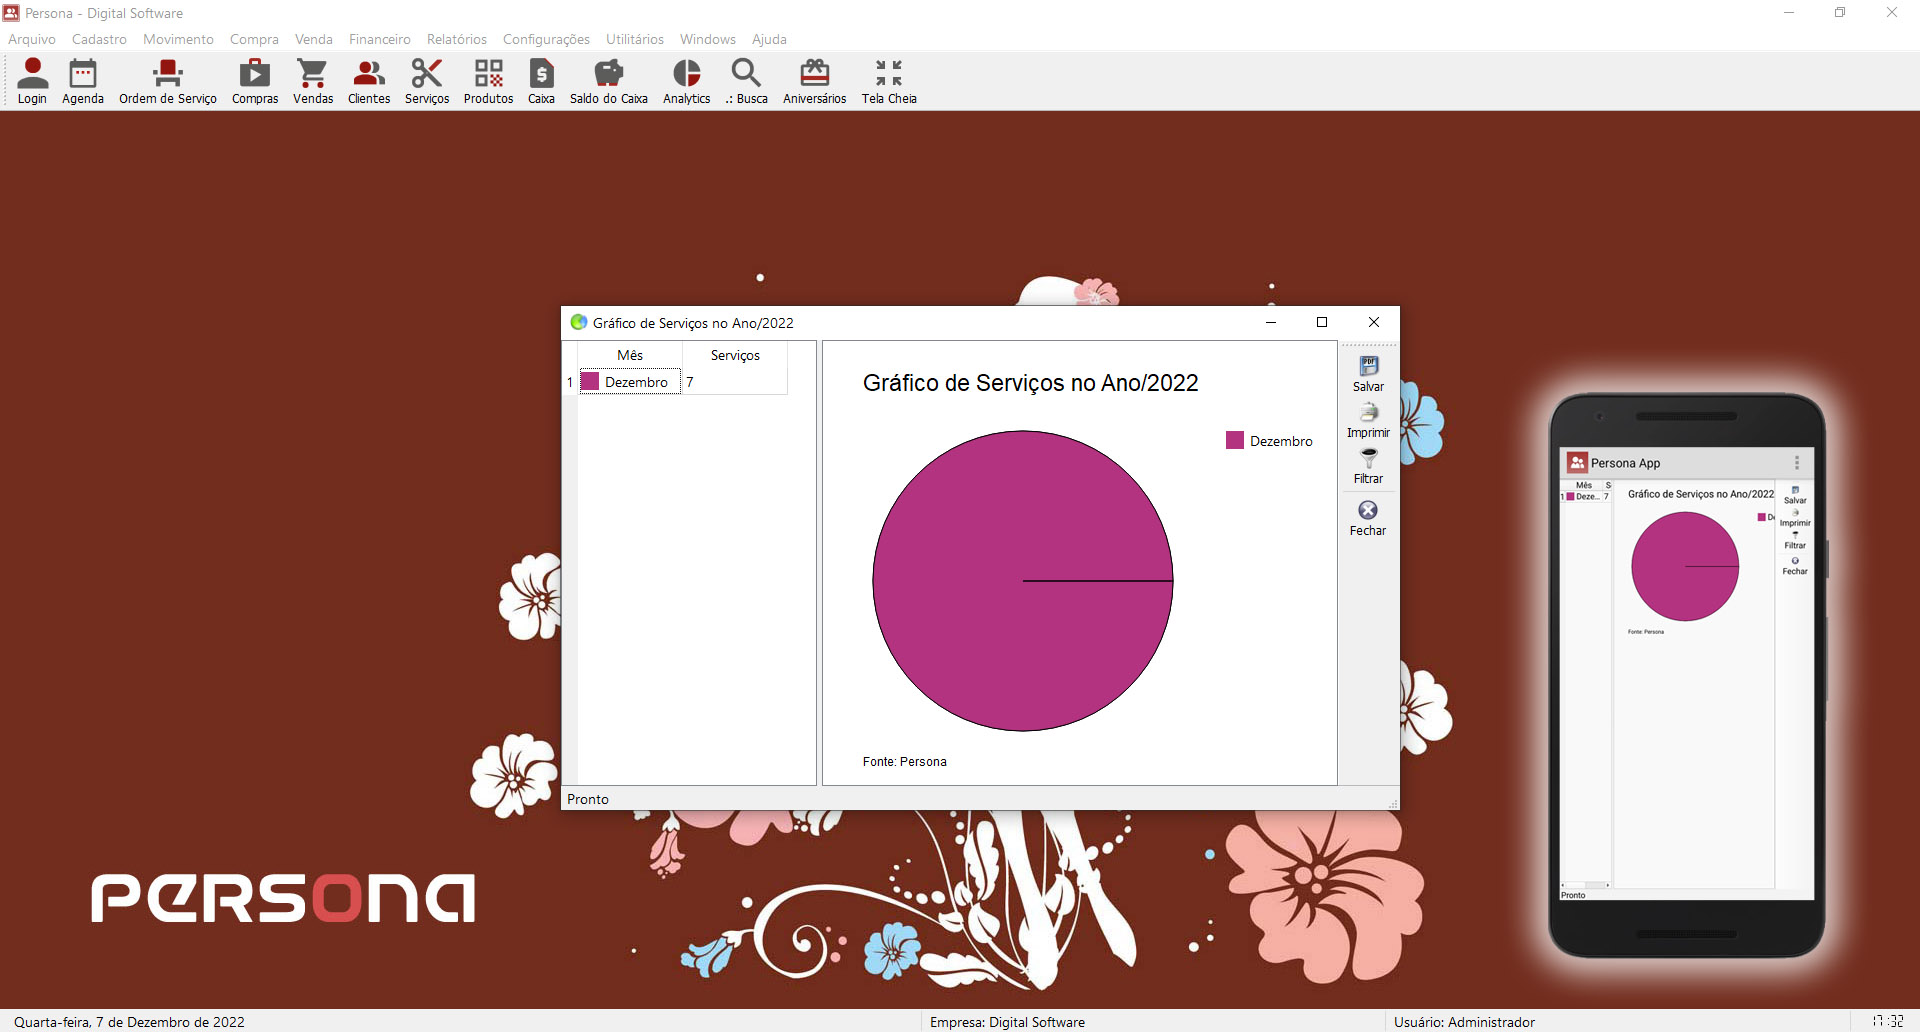Click the Pronto status bar text
This screenshot has height=1032, width=1920.
click(588, 799)
